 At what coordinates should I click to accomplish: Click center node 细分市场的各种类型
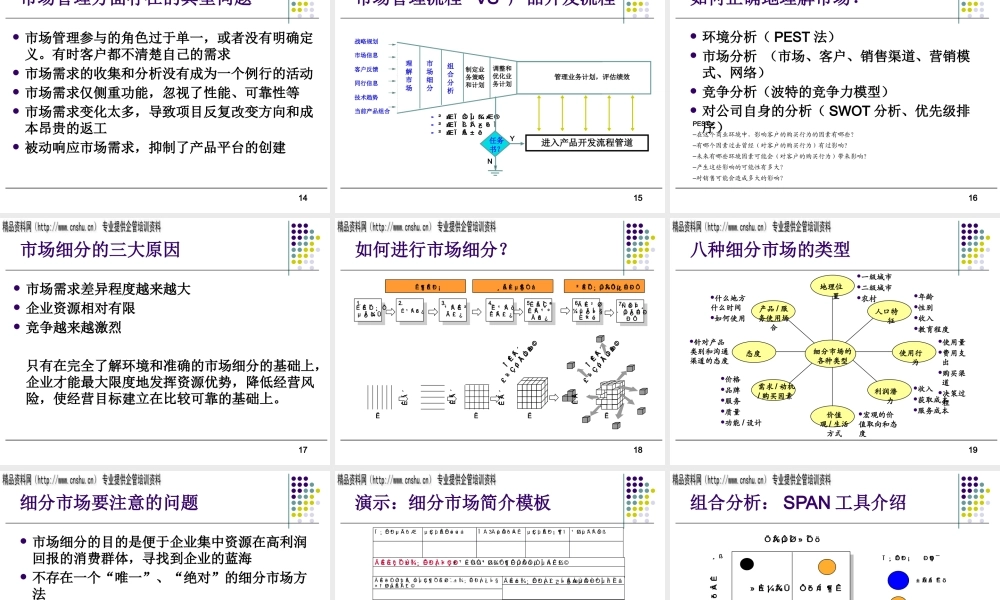click(x=832, y=355)
